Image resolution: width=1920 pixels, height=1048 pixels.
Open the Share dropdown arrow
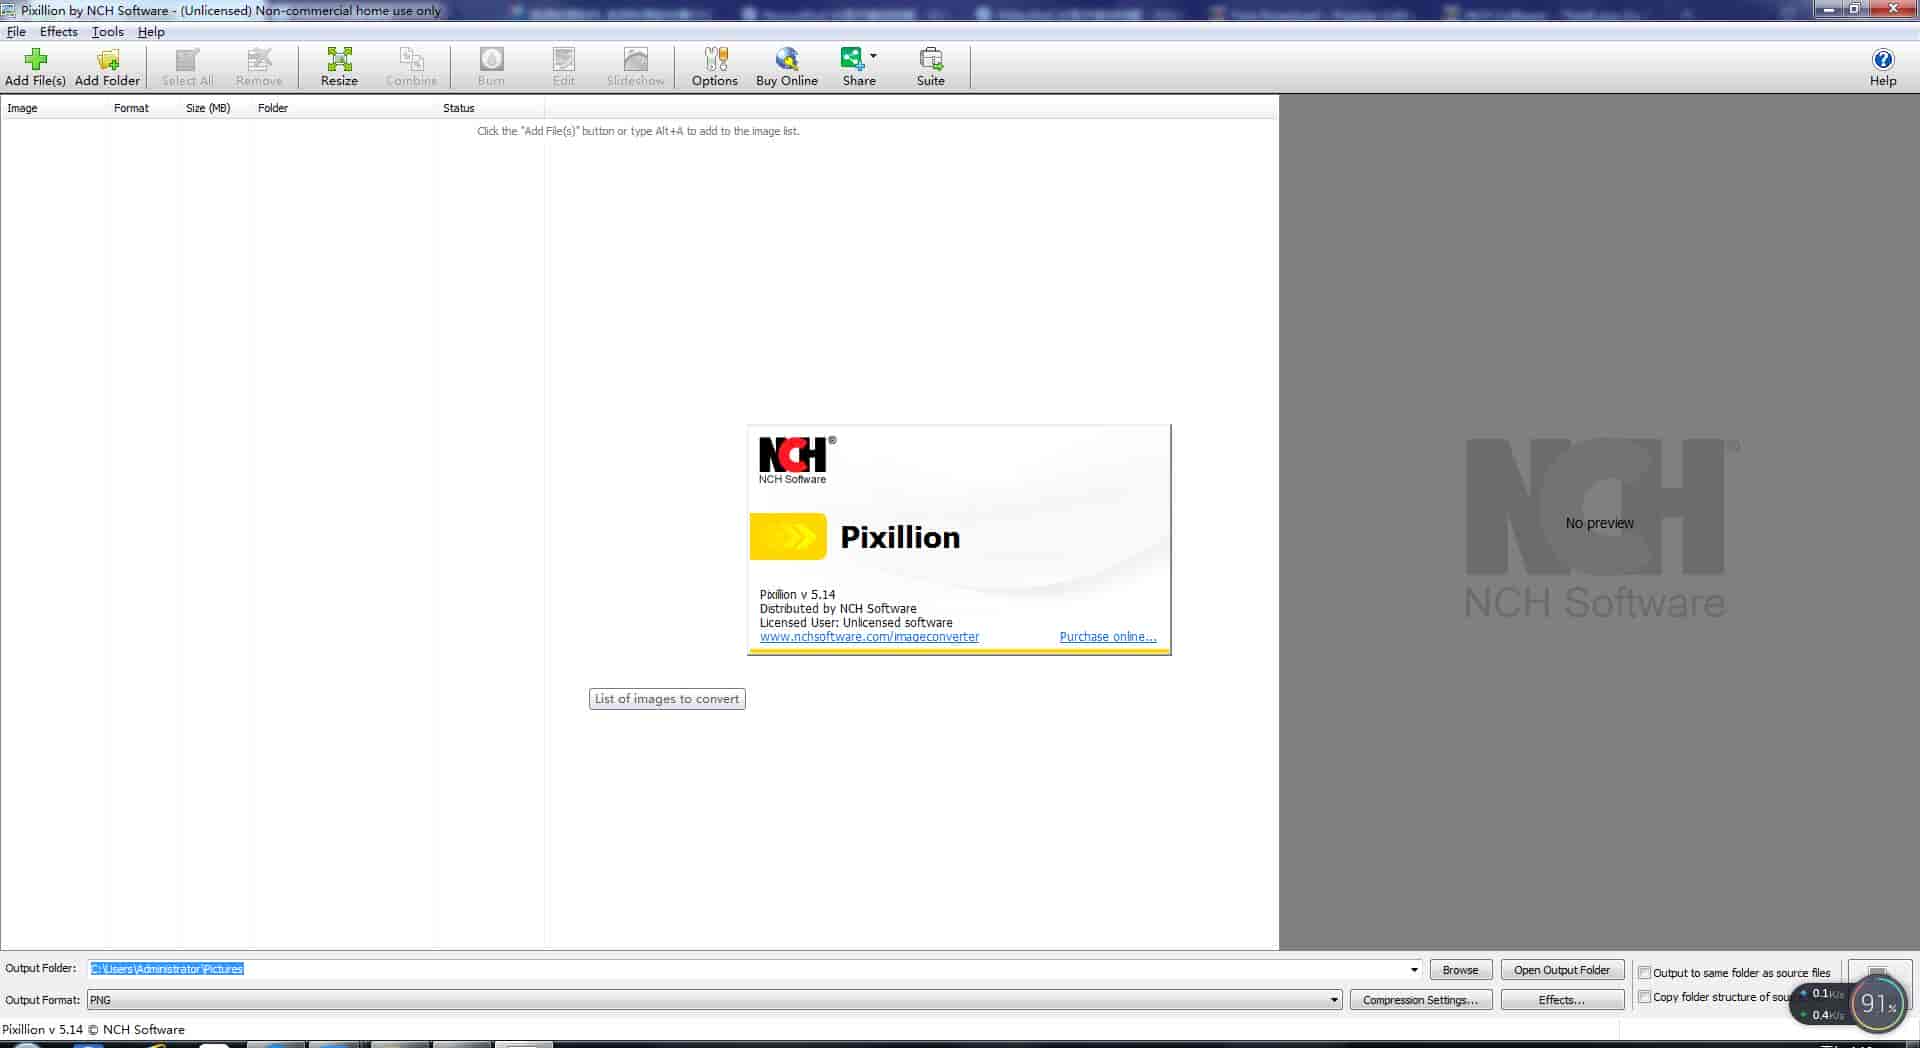[x=874, y=56]
